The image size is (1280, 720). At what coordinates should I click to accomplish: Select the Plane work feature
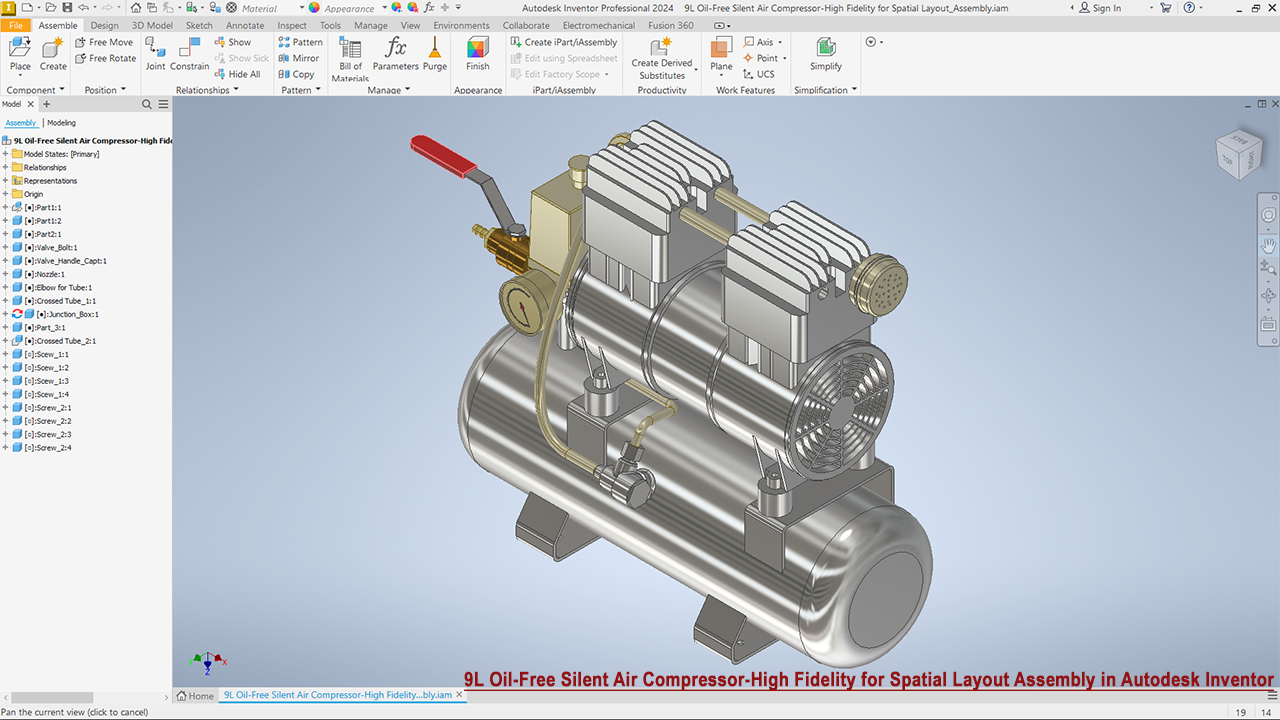pyautogui.click(x=721, y=54)
